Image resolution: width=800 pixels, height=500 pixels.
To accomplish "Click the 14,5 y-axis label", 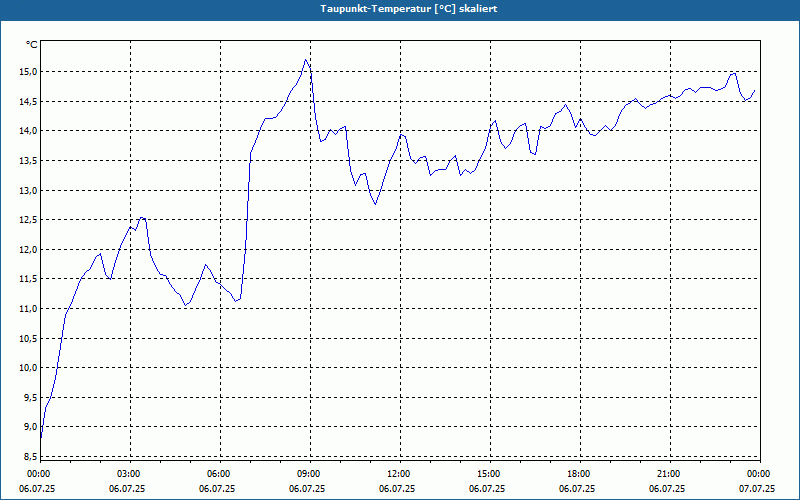I will point(30,102).
